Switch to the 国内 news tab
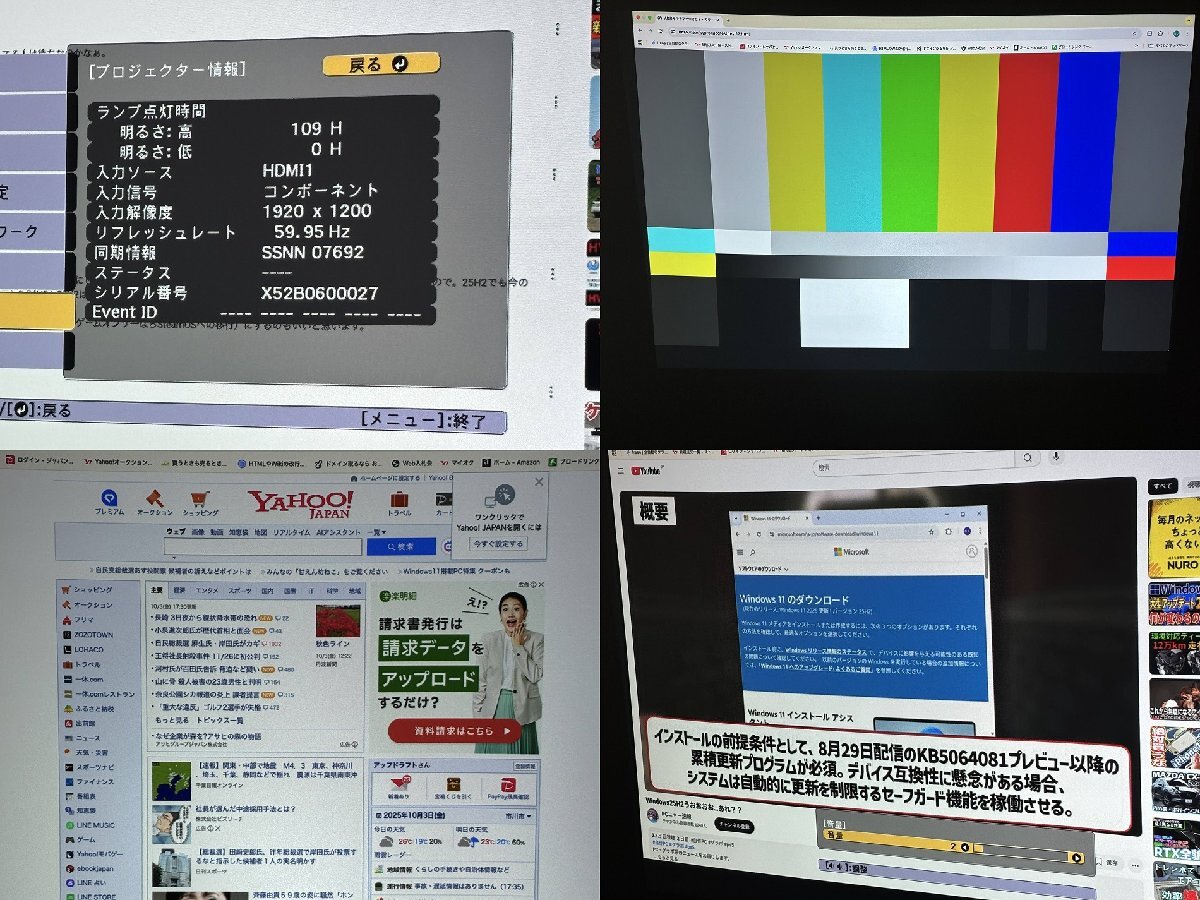The image size is (1200, 900). 266,591
